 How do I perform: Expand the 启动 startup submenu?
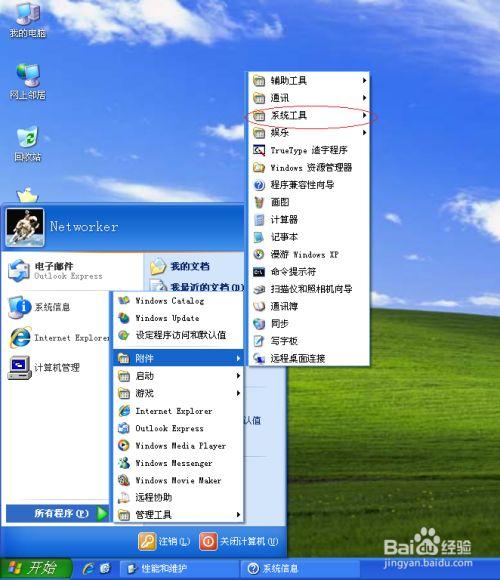click(x=178, y=376)
